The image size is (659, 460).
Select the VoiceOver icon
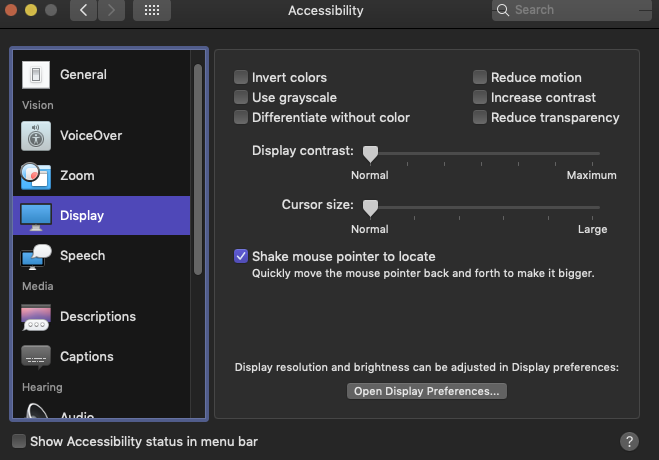(x=36, y=135)
